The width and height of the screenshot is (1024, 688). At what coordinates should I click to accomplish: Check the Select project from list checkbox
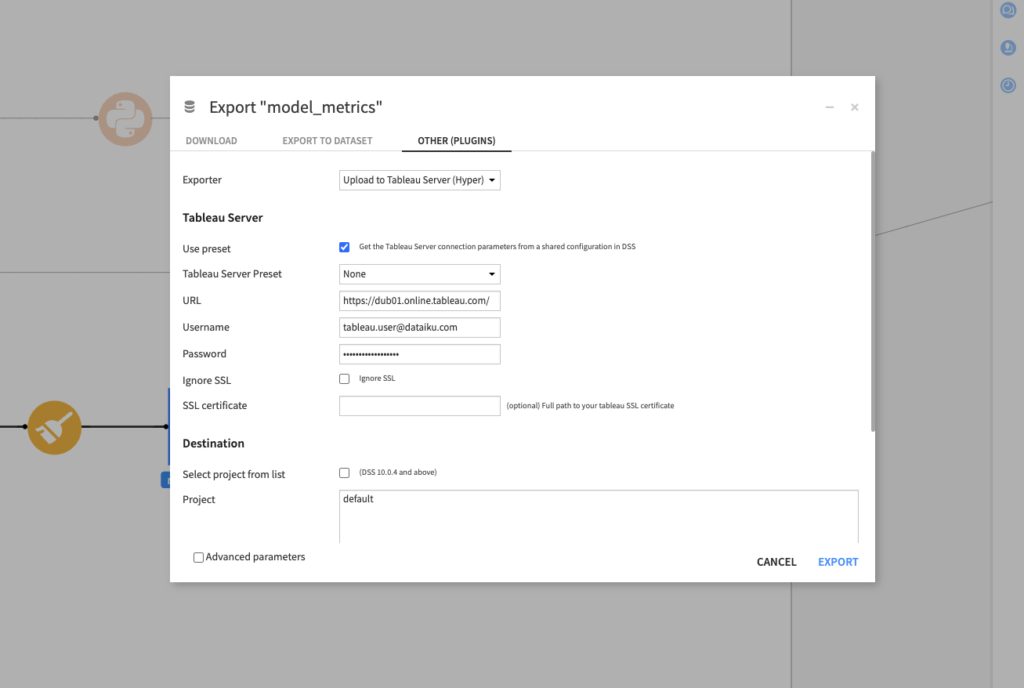pos(344,472)
